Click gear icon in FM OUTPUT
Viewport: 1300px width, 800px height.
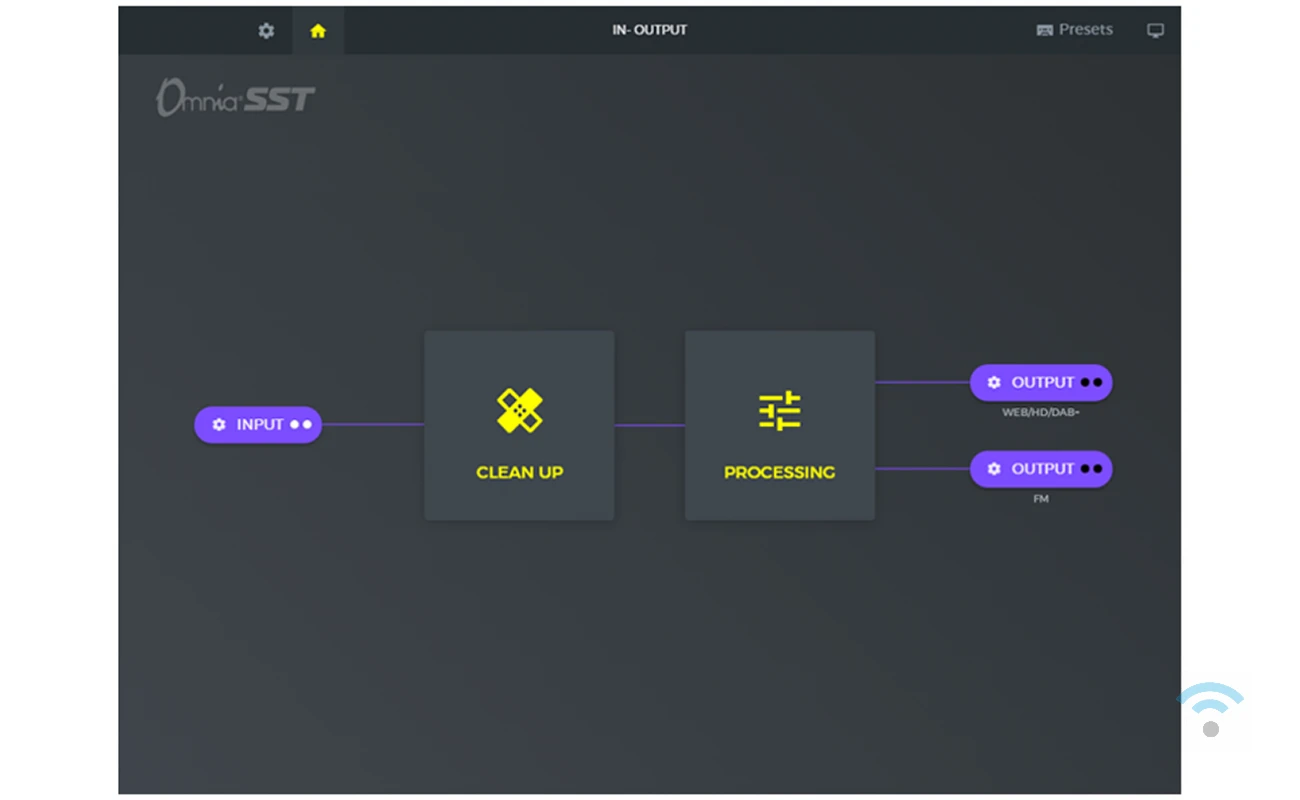tap(994, 469)
